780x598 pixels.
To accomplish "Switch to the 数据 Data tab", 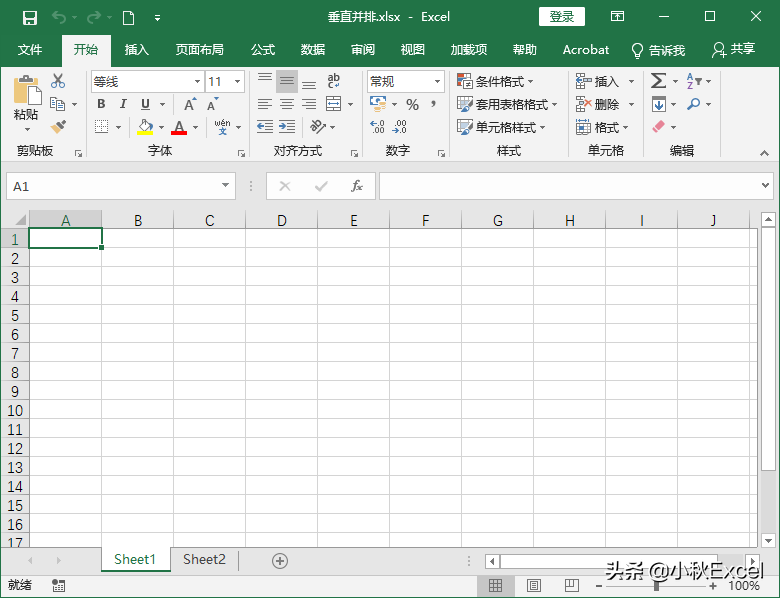I will click(x=312, y=50).
